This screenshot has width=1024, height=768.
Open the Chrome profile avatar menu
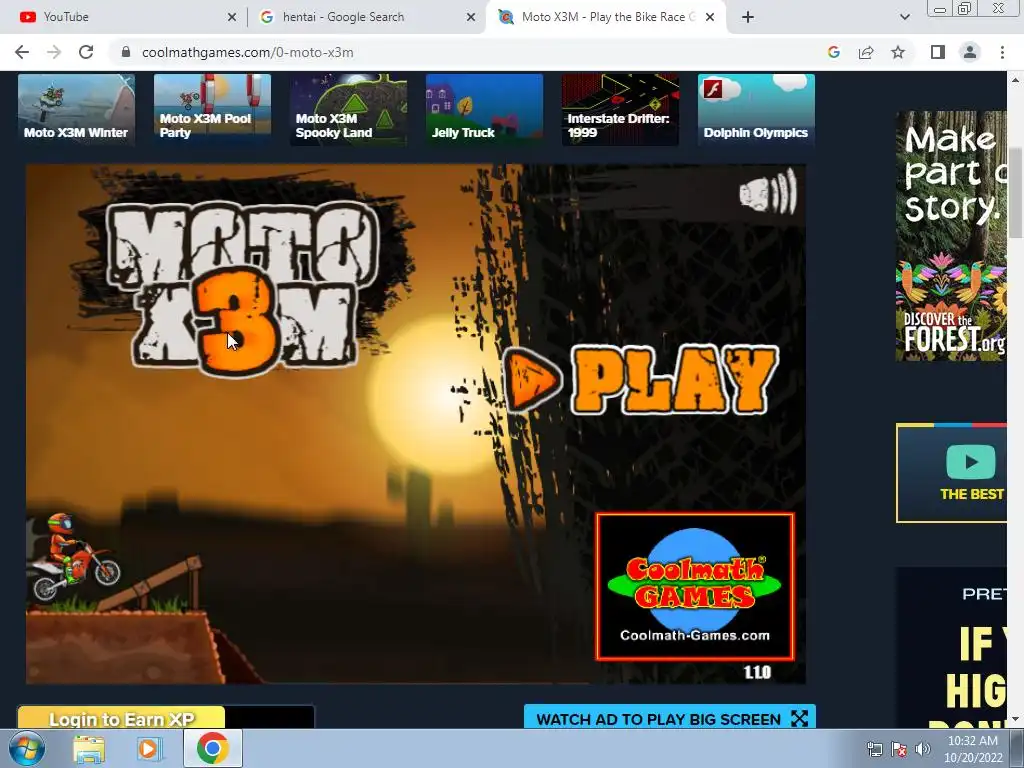click(x=970, y=52)
